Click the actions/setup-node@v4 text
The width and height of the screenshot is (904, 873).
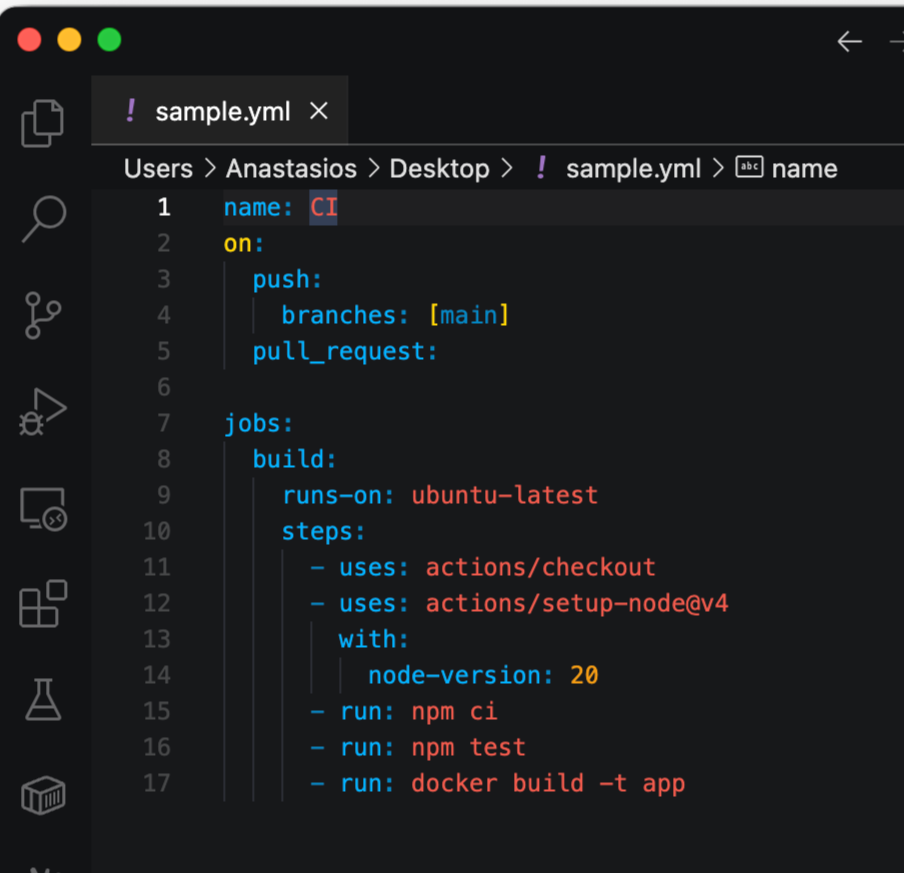577,603
